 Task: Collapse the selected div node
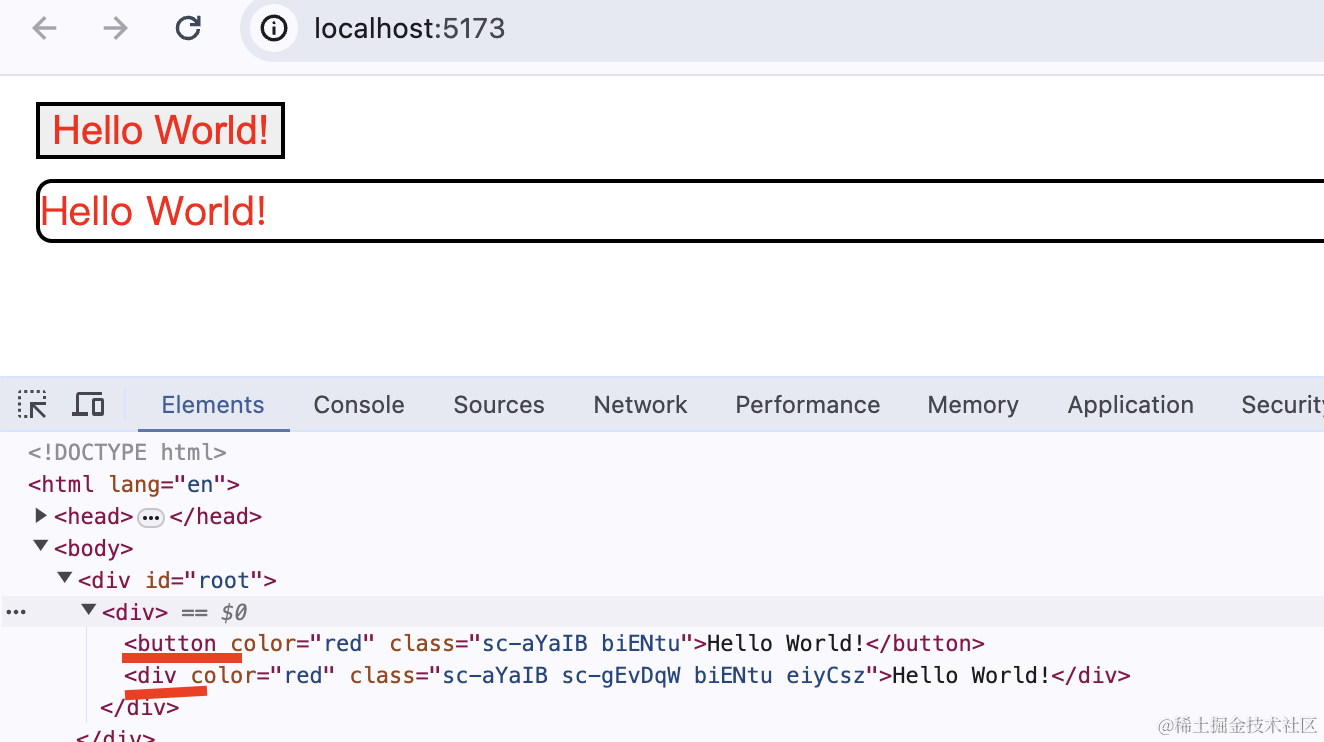(x=89, y=611)
